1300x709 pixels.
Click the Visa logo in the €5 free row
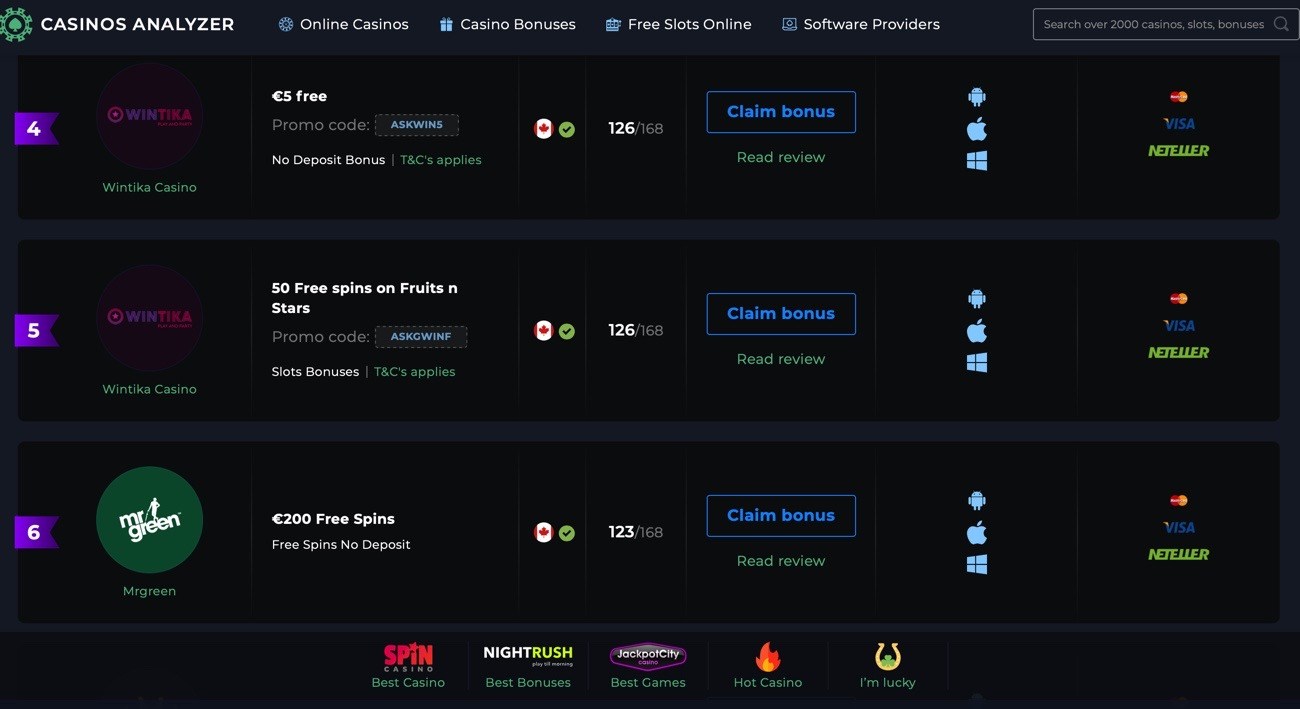(x=1179, y=124)
